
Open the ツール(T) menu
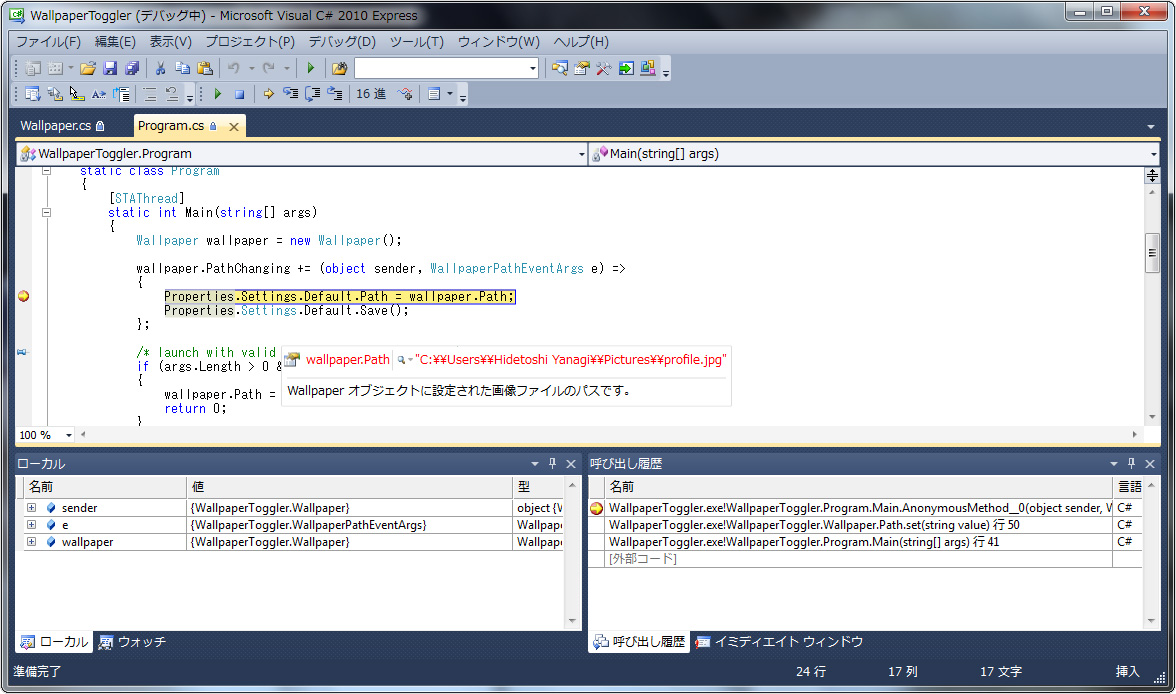417,41
